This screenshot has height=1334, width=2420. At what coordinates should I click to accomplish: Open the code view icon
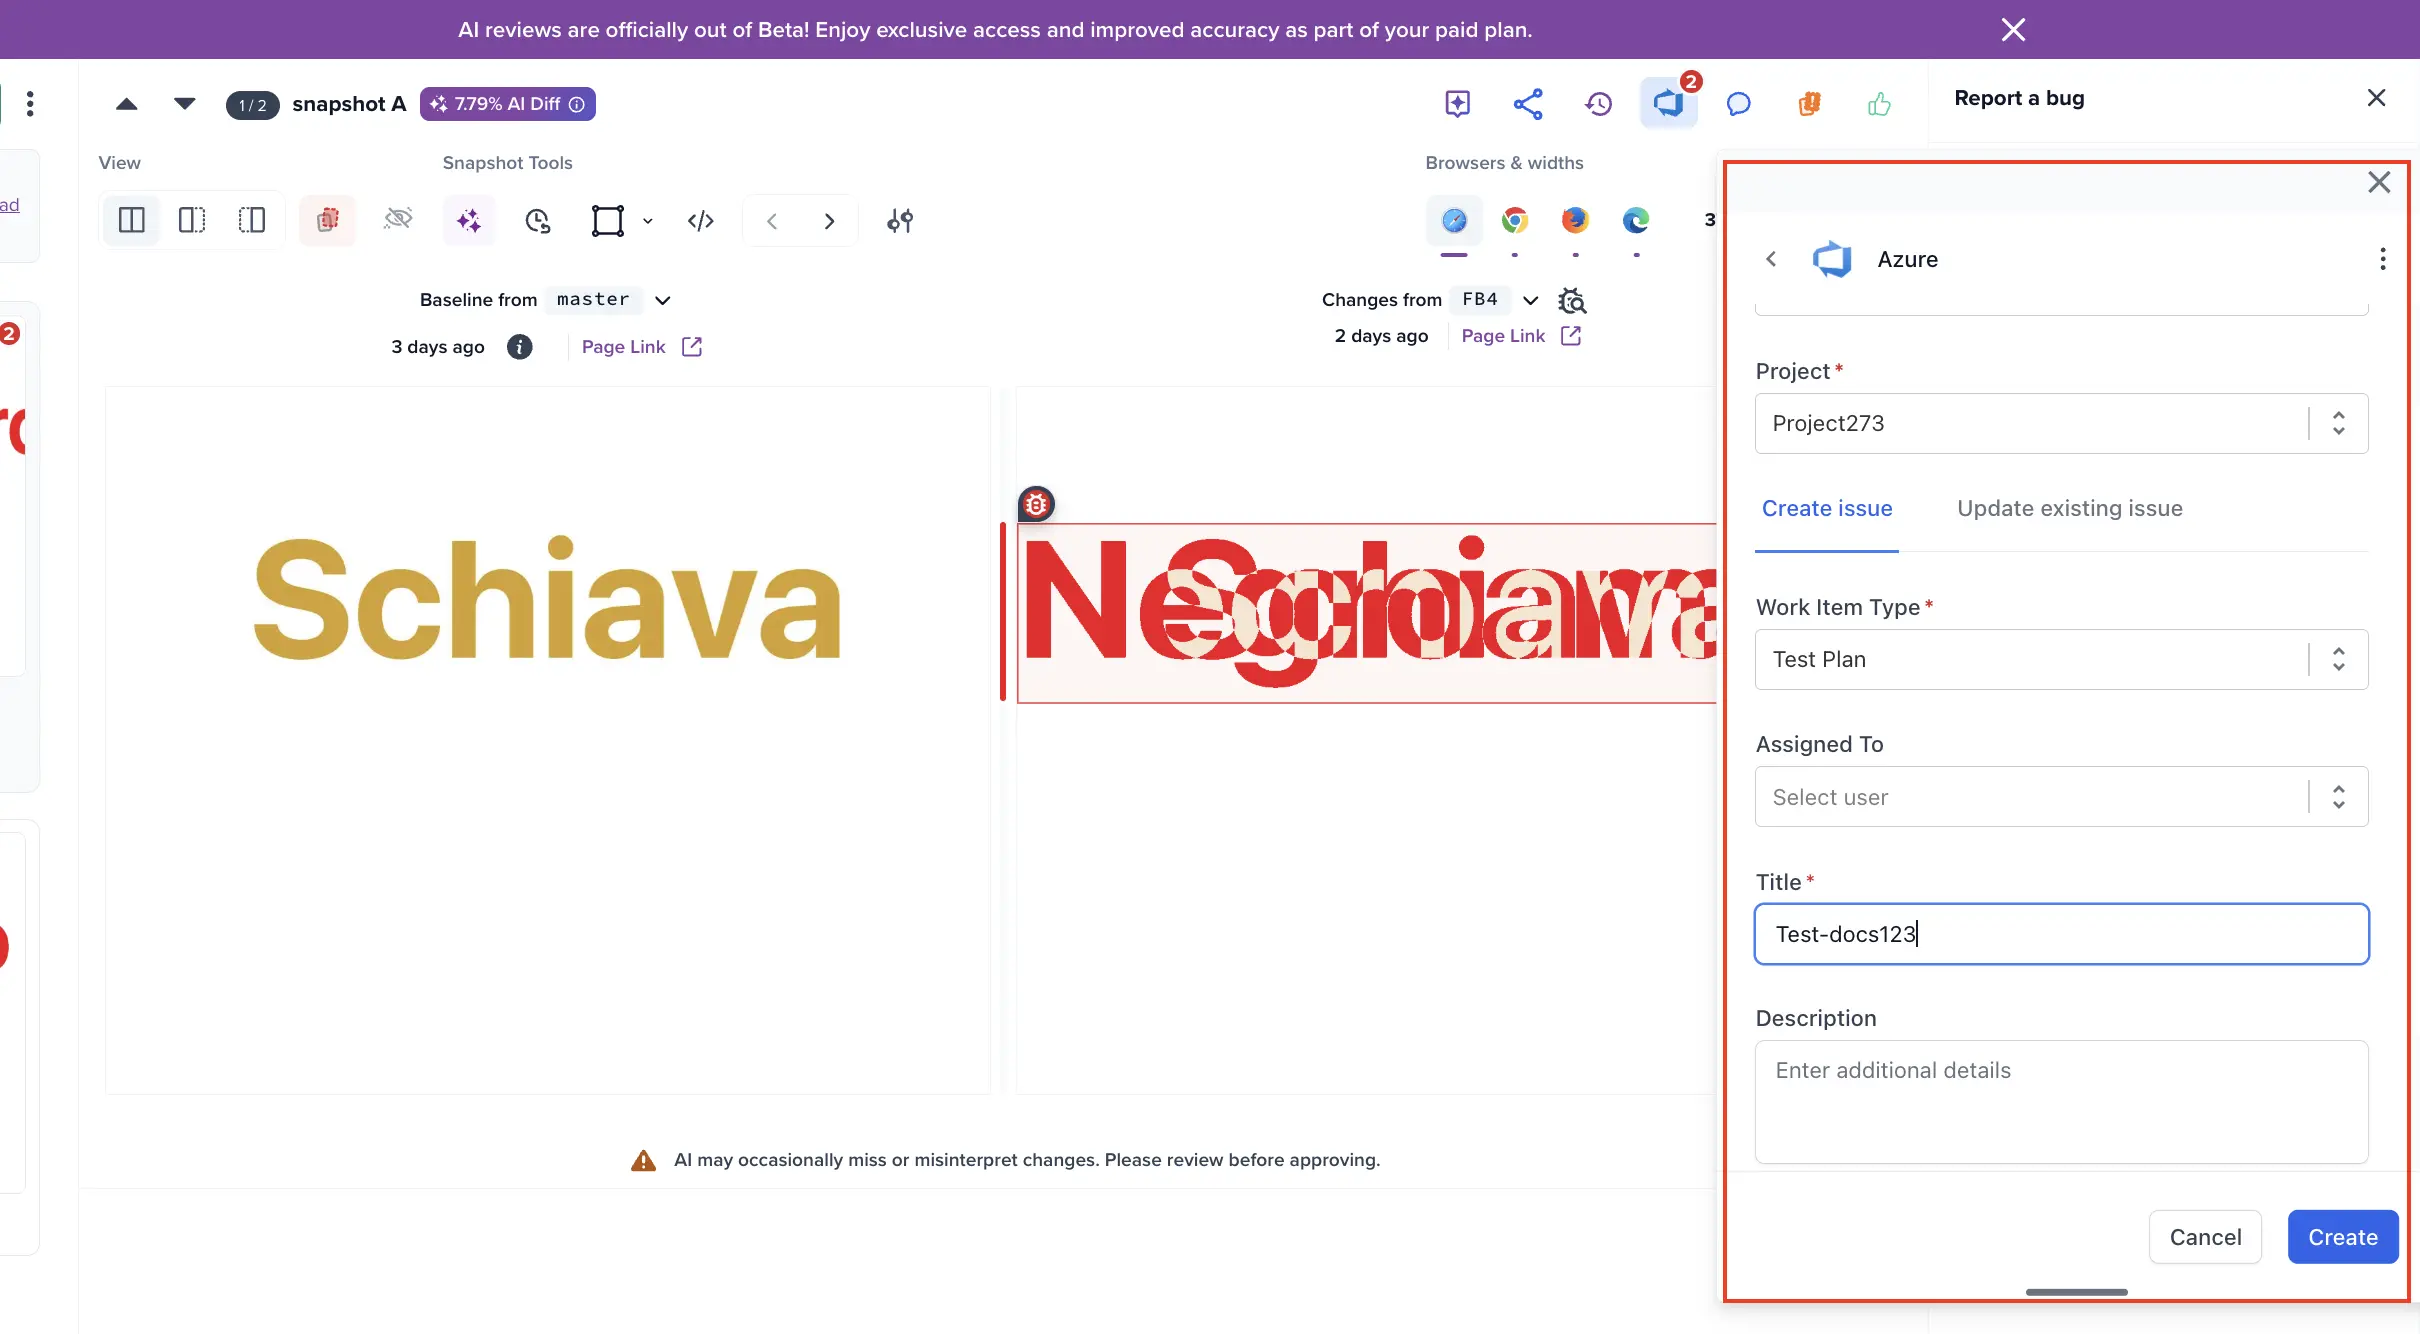pyautogui.click(x=701, y=220)
